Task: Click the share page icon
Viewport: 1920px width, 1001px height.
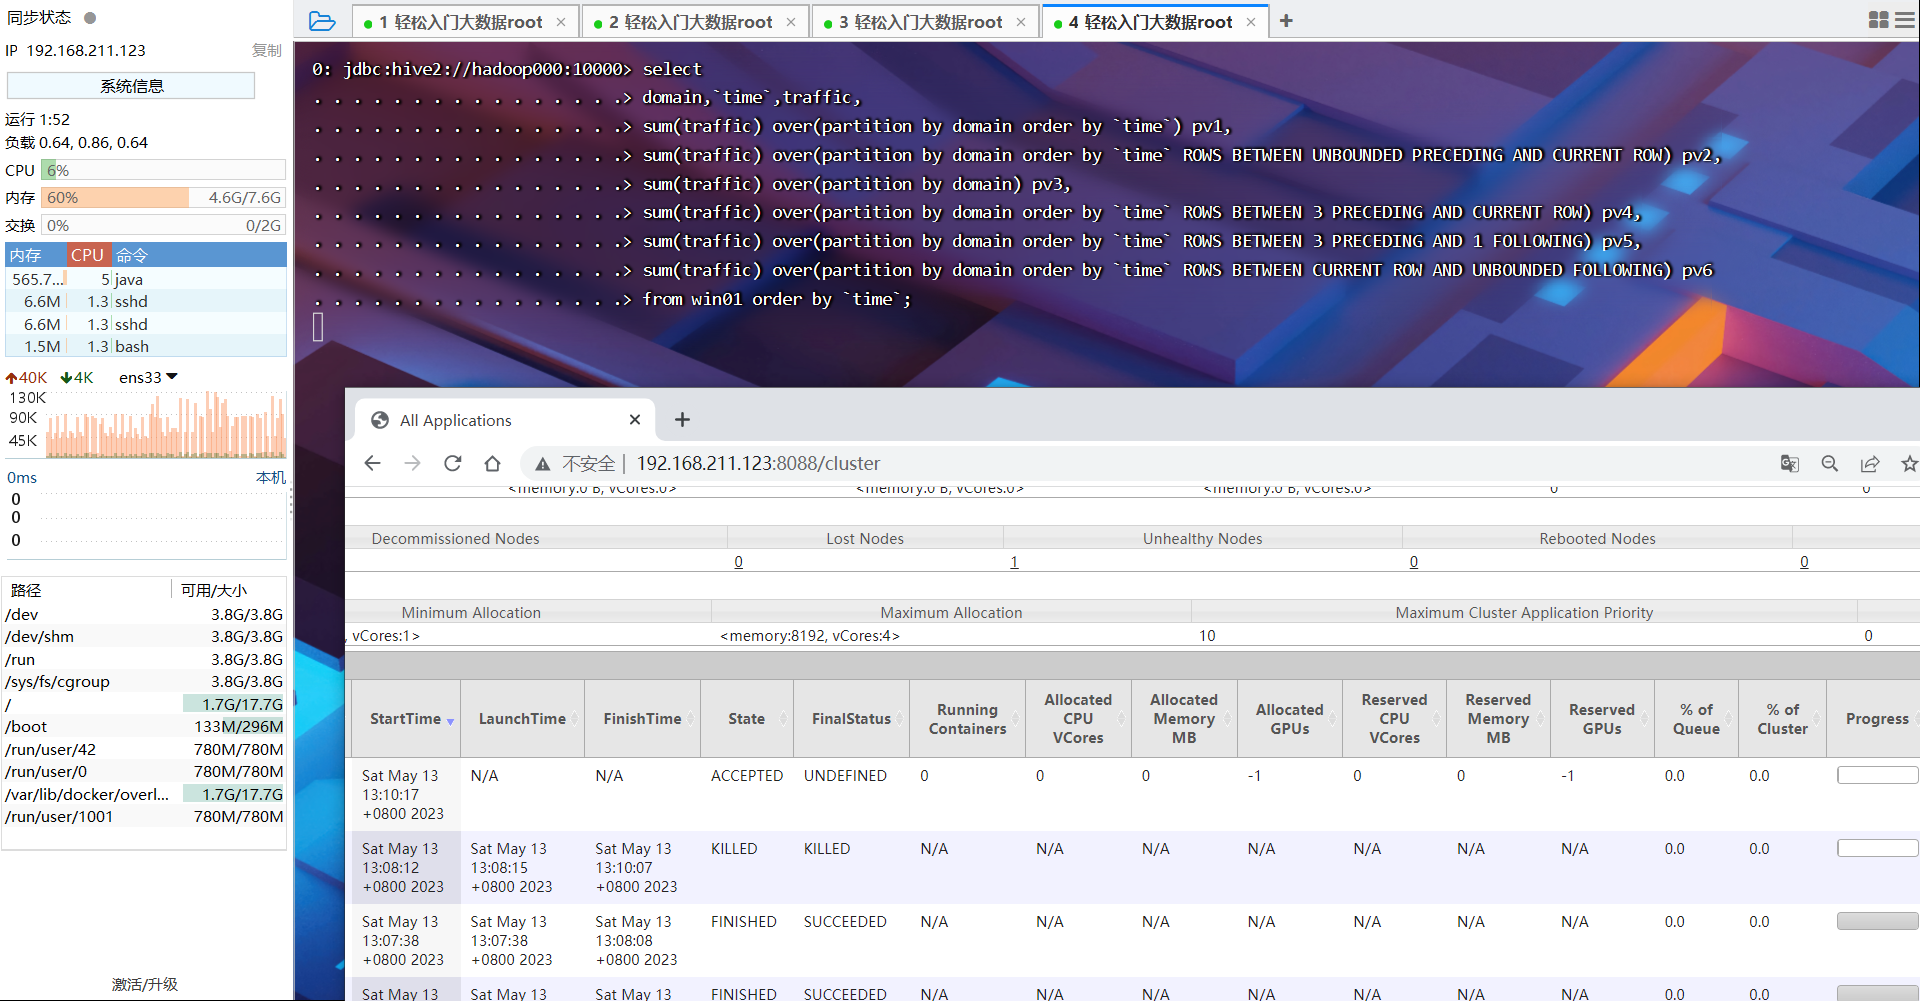Action: (x=1870, y=463)
